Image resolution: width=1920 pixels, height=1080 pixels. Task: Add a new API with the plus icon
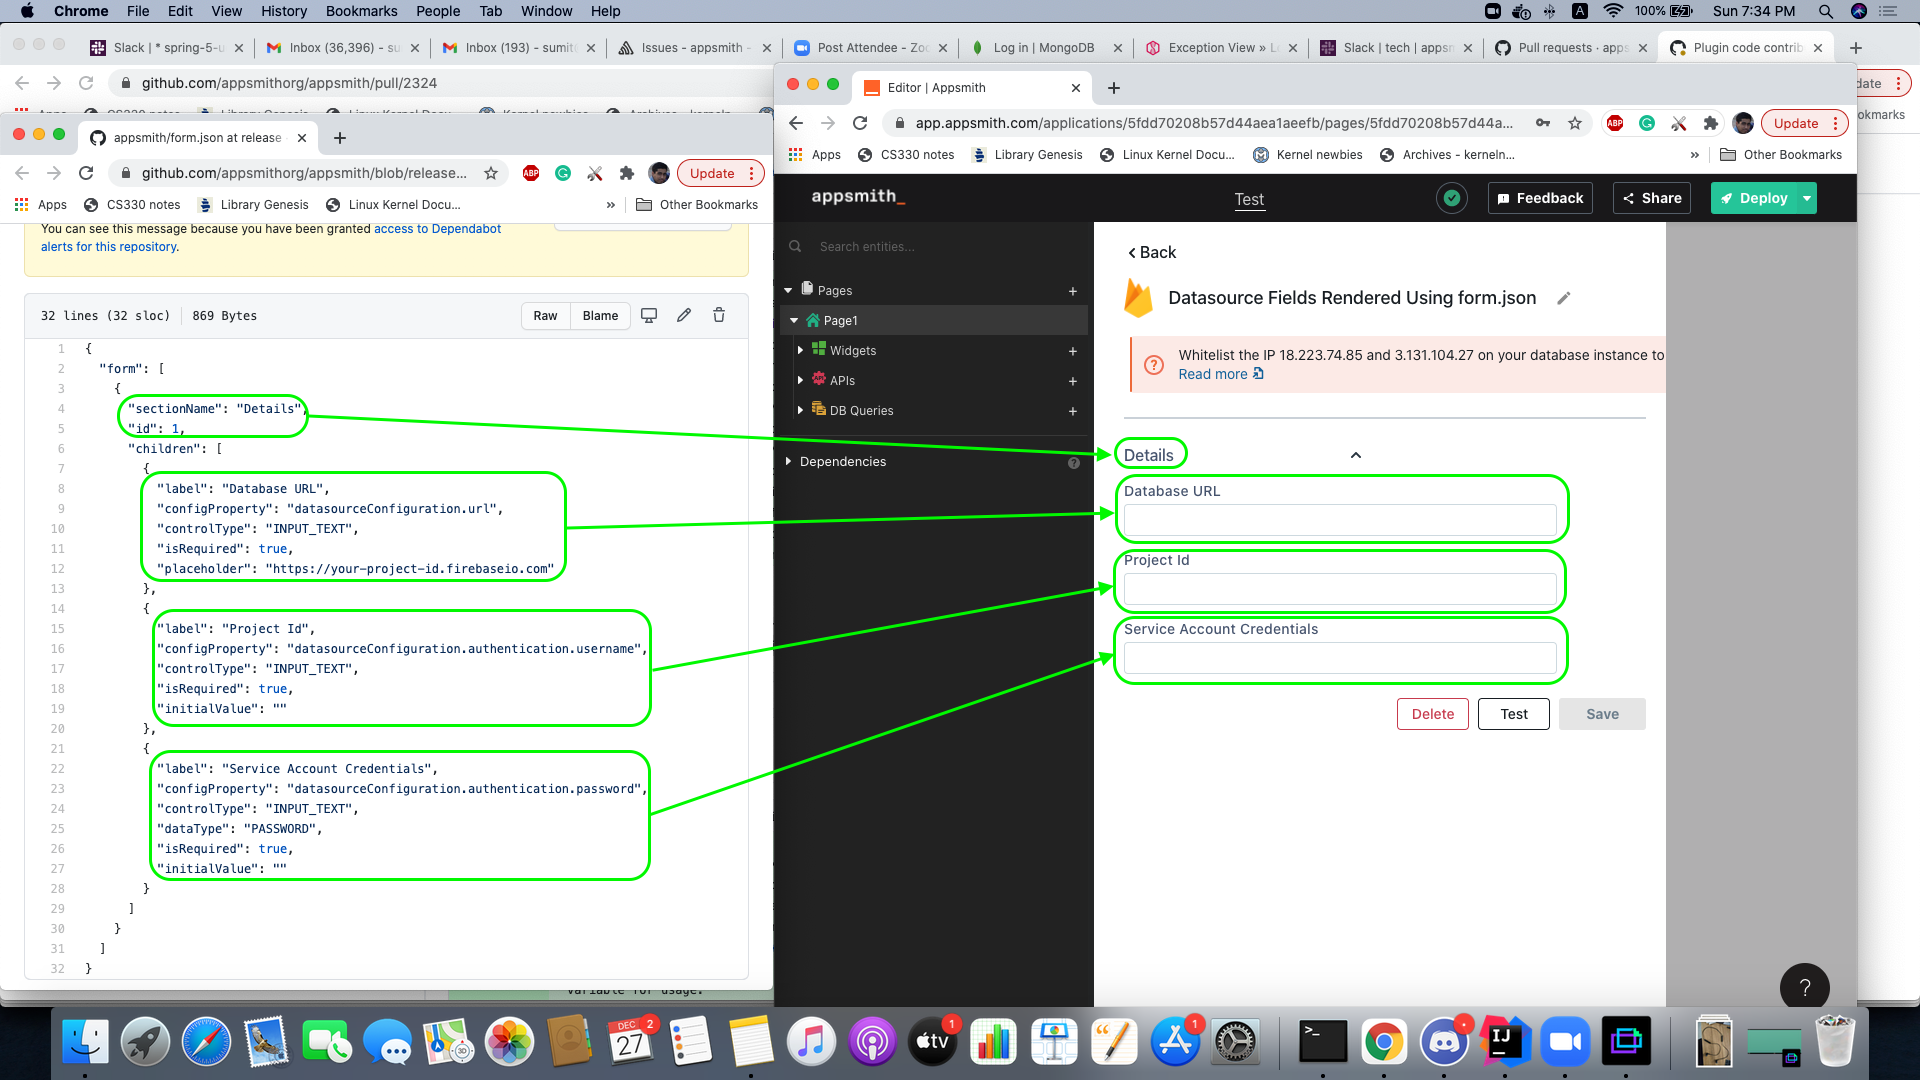(1073, 381)
